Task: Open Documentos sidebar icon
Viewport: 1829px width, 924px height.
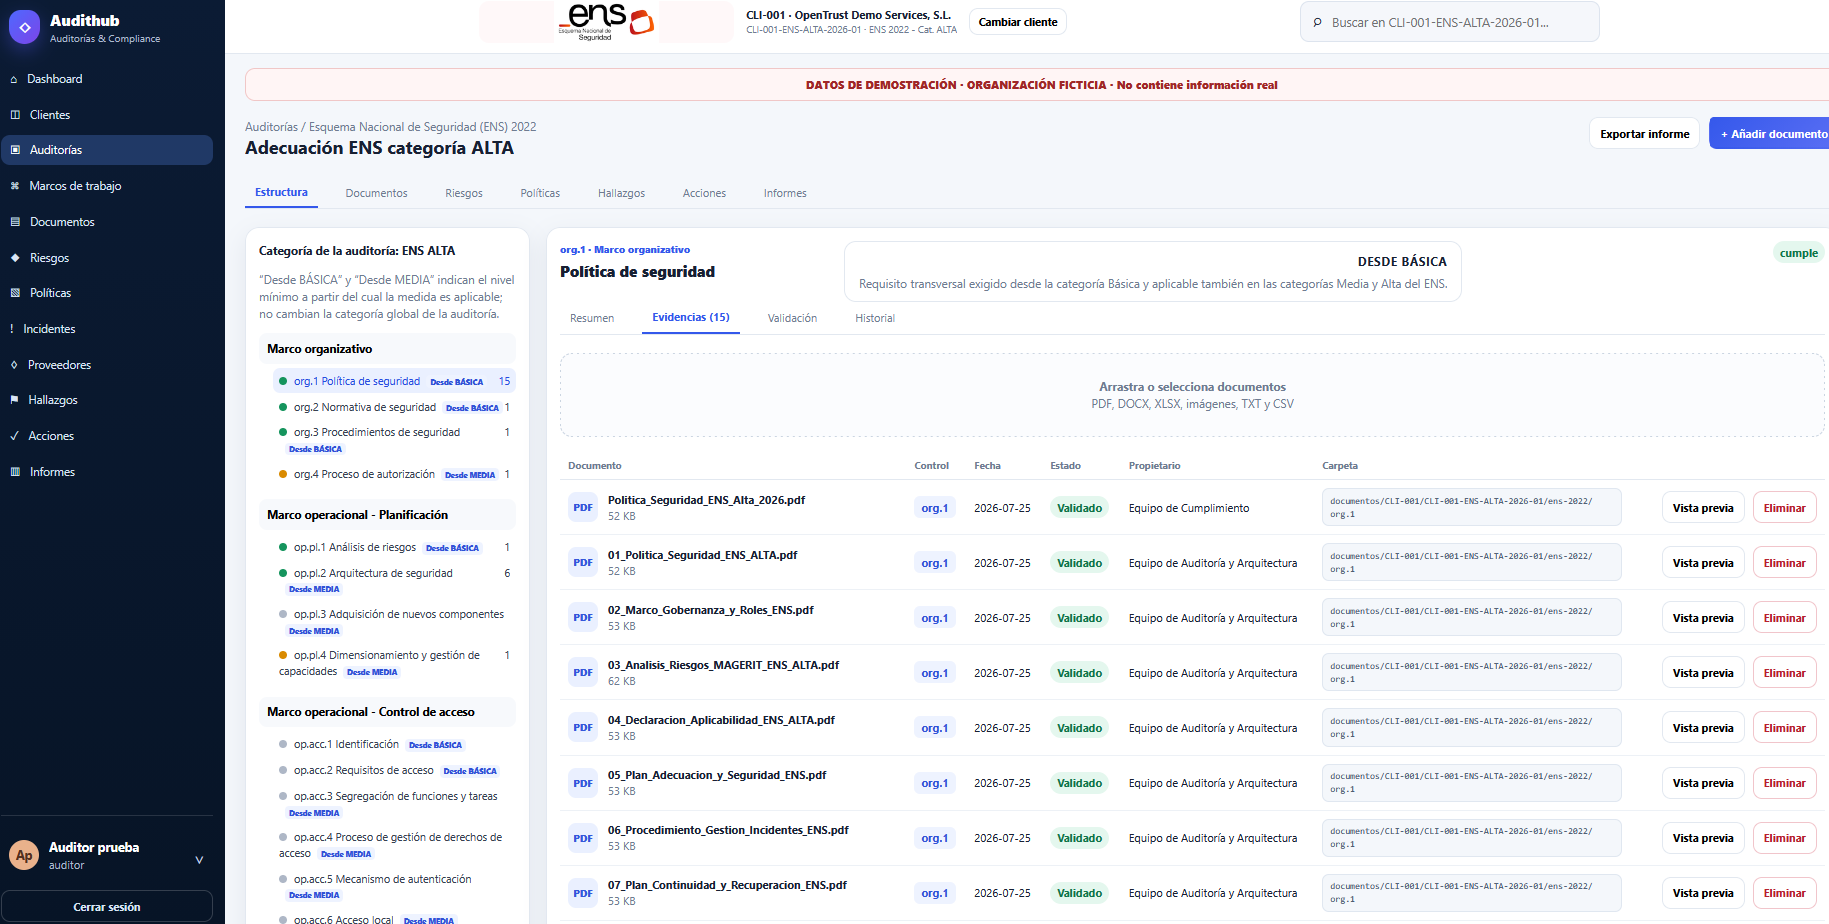Action: [15, 222]
